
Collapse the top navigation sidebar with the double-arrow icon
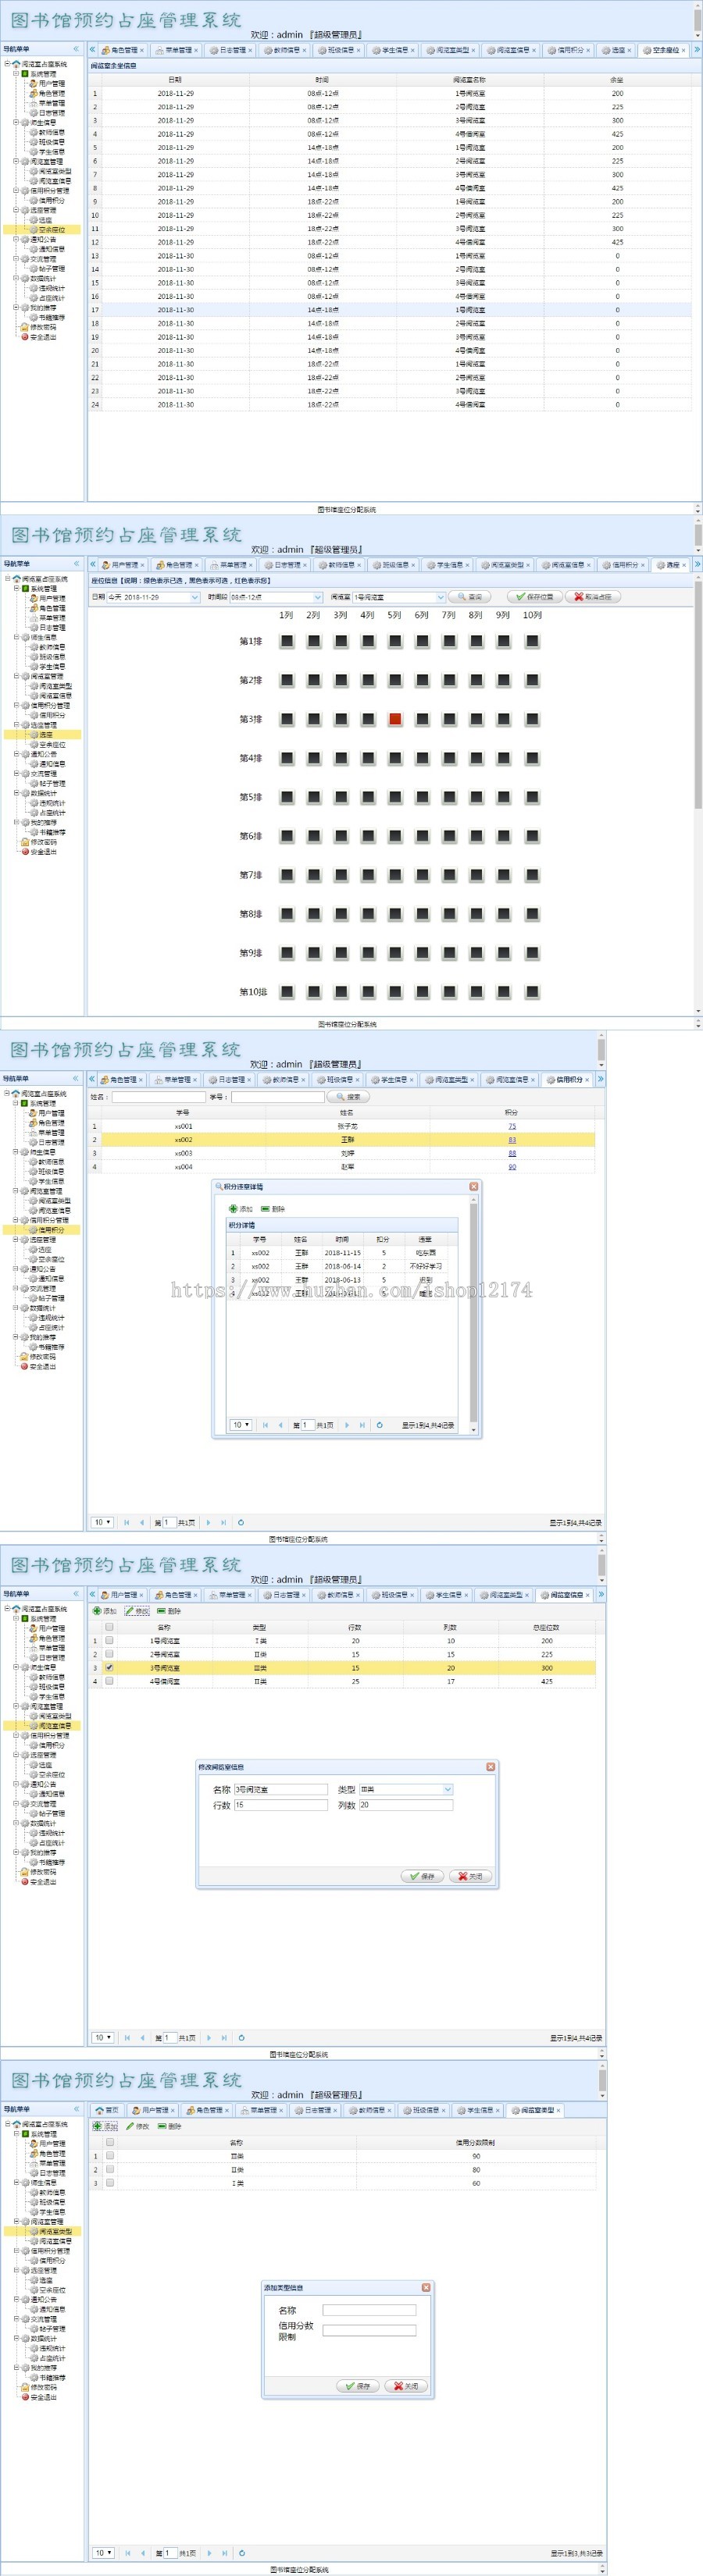[75, 49]
